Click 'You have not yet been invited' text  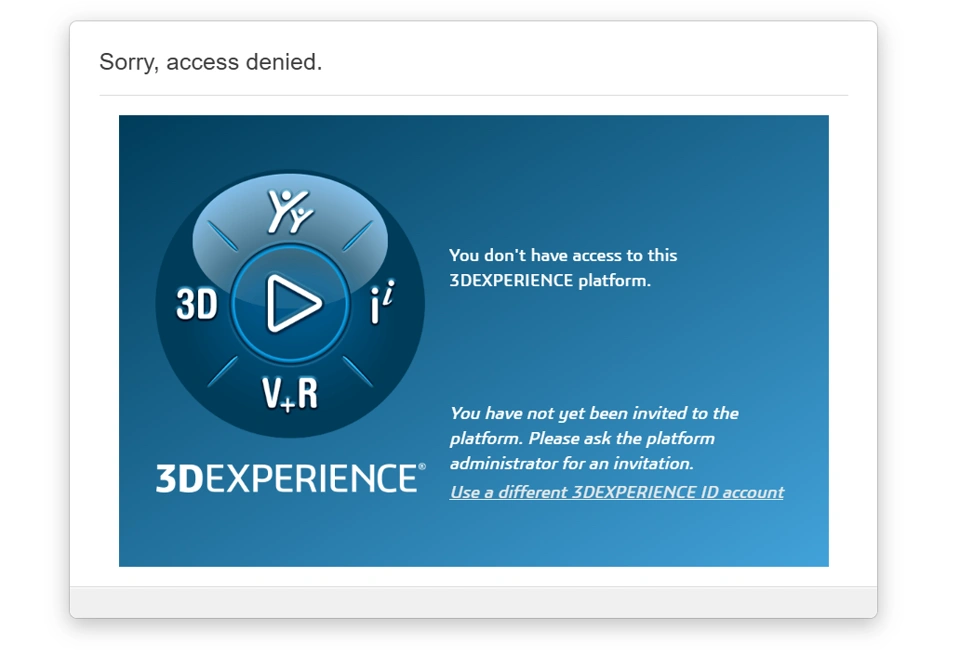(594, 439)
